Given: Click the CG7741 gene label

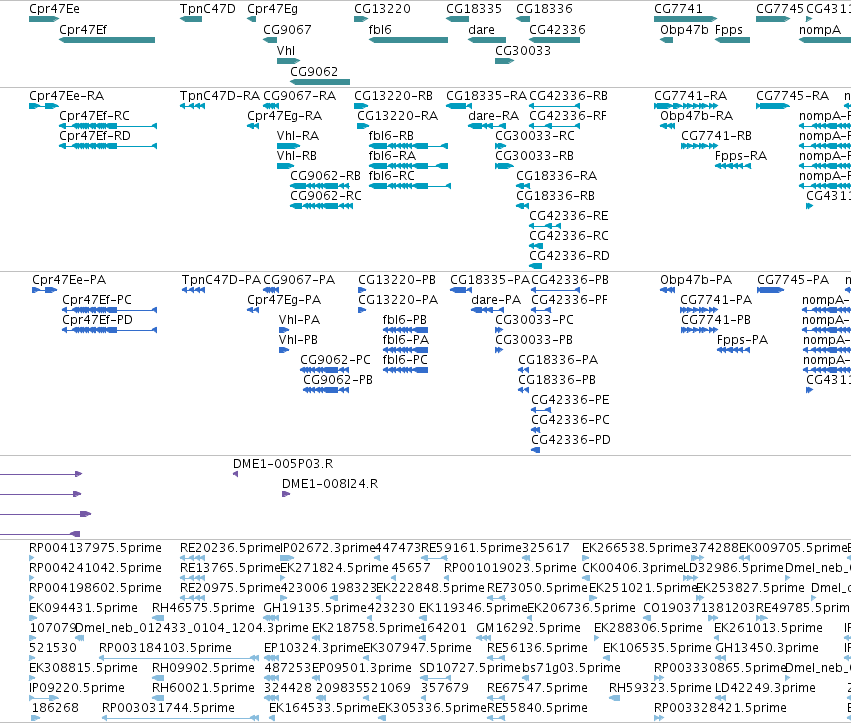Looking at the screenshot, I should click(678, 9).
